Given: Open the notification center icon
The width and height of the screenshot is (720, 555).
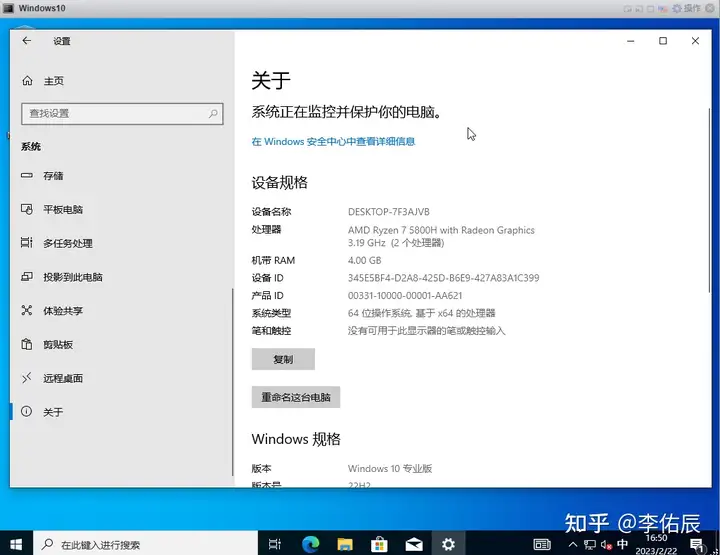Looking at the screenshot, I should 697,545.
